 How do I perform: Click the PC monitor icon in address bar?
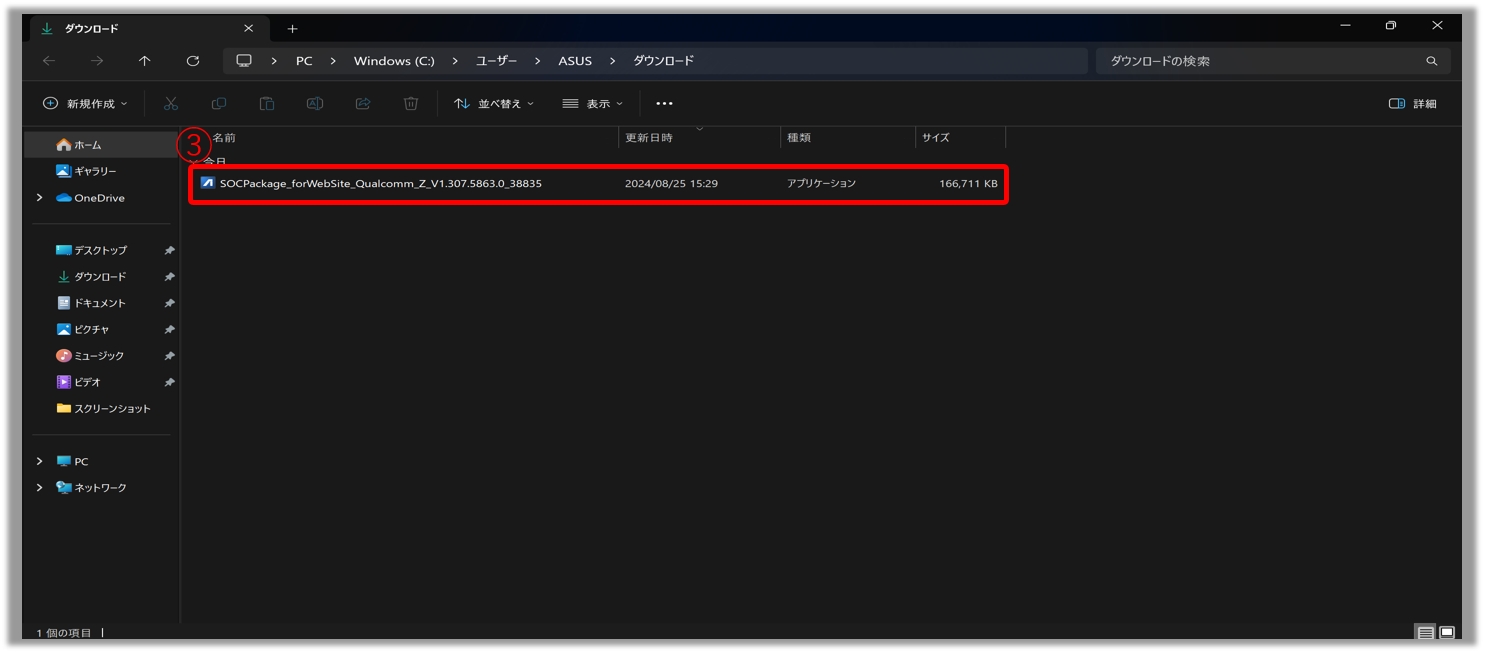click(244, 61)
